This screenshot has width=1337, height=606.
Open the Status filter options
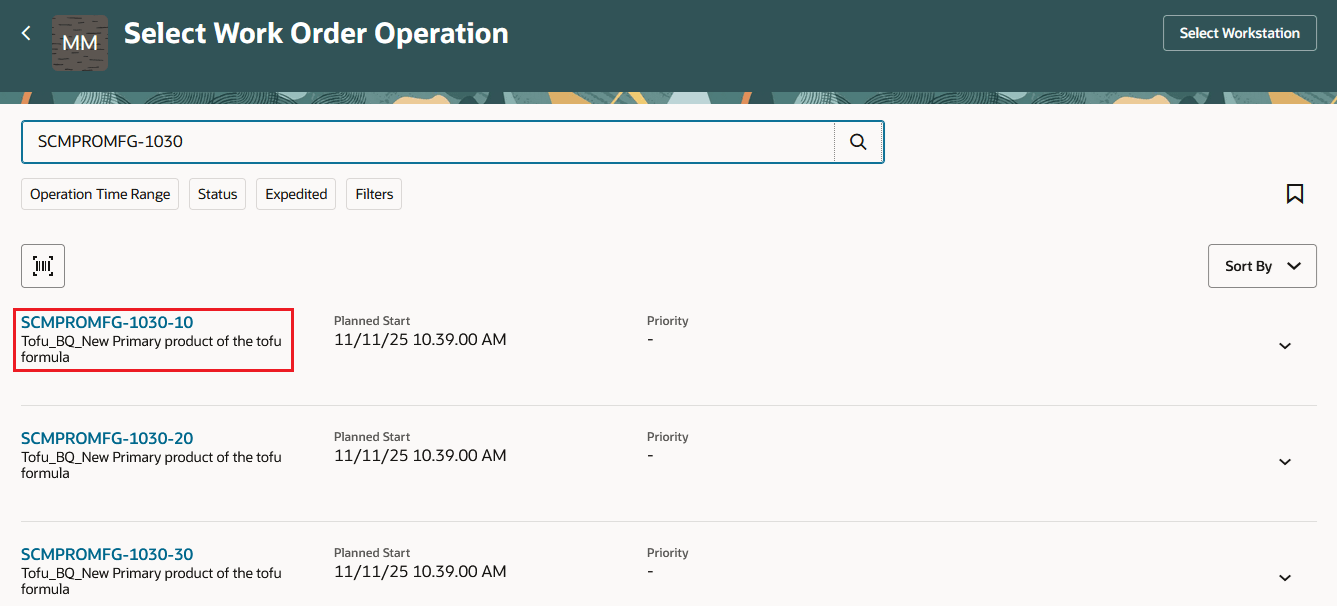217,193
